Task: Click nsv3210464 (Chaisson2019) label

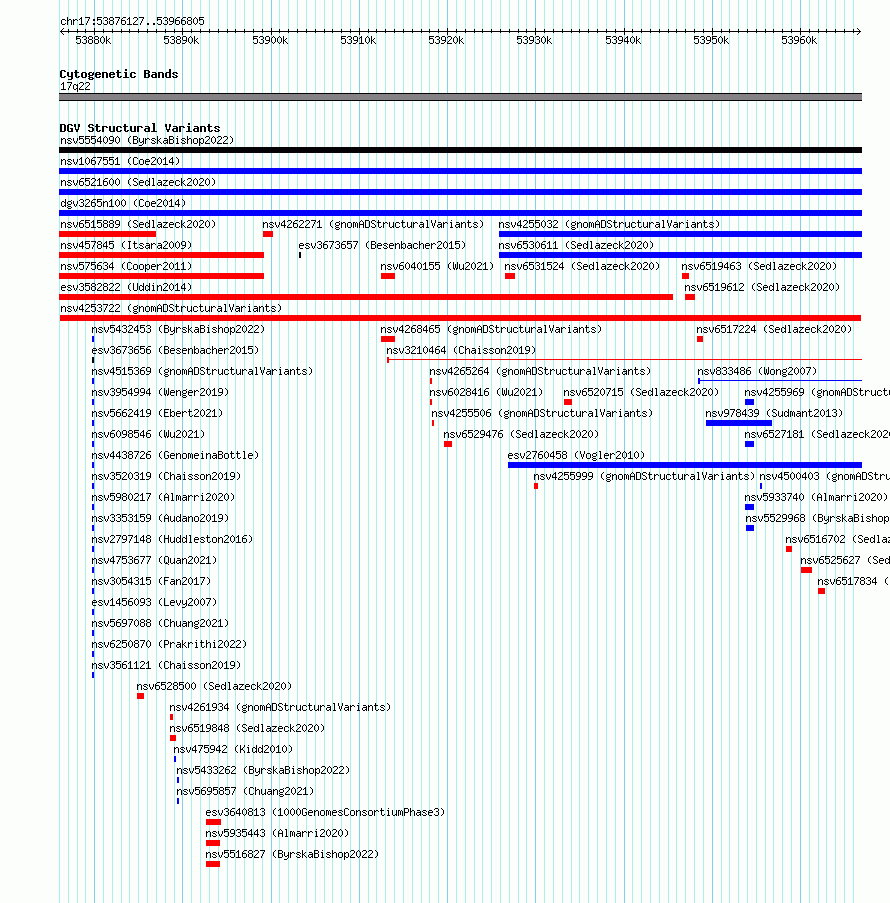Action: pyautogui.click(x=461, y=350)
